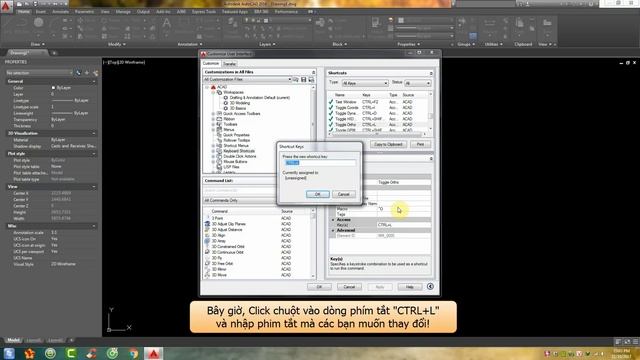Click Cancel in the Shortcut Keys dialog

[344, 194]
